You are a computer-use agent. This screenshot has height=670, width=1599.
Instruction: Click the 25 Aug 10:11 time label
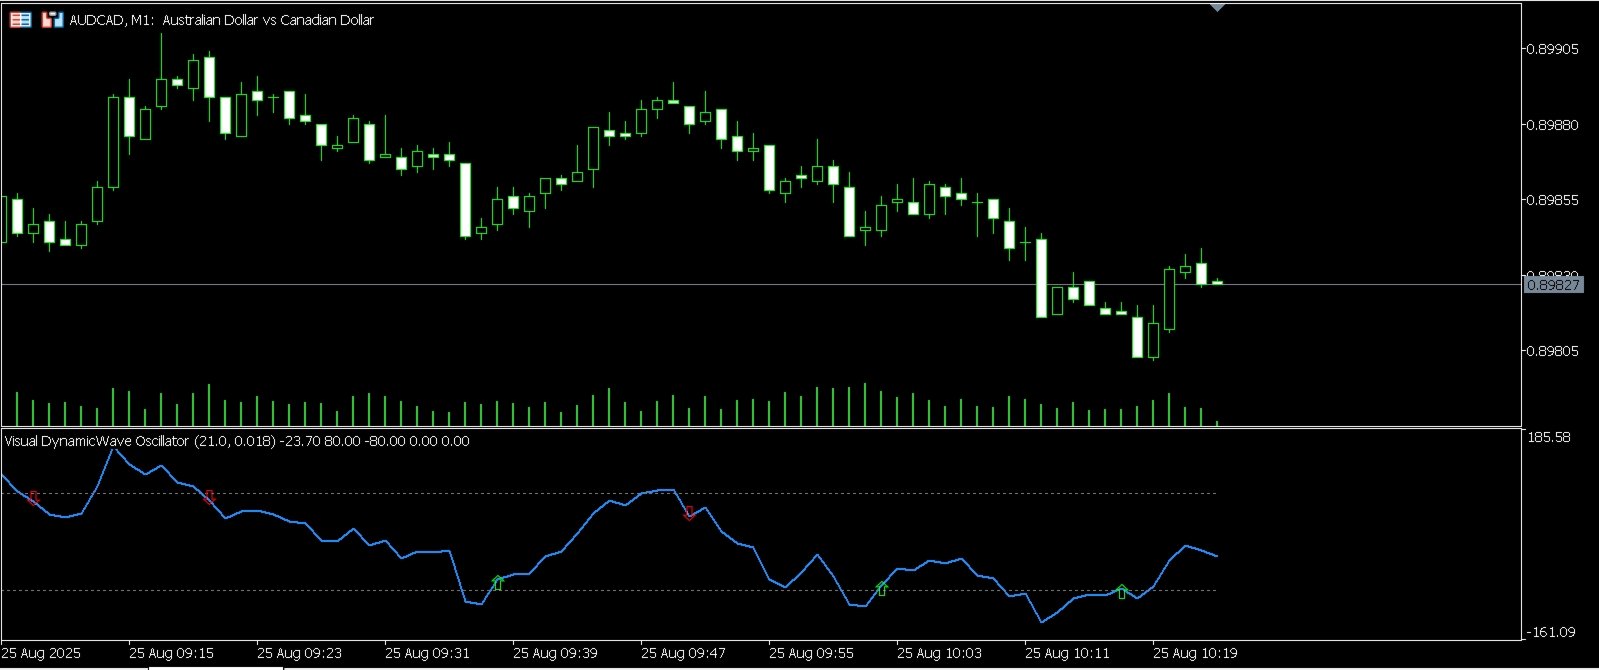(1067, 653)
